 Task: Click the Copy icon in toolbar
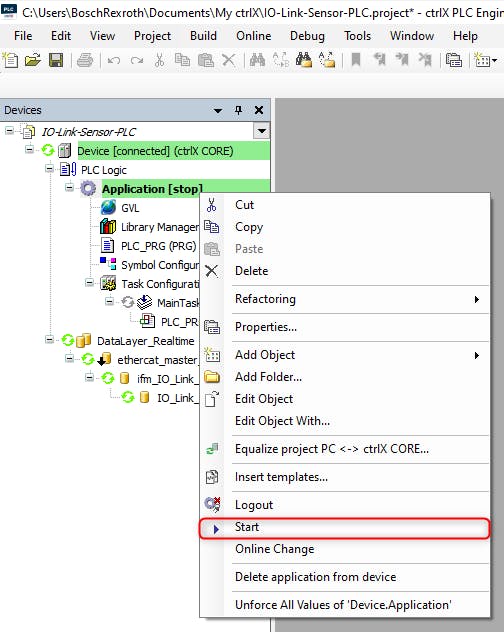point(182,60)
